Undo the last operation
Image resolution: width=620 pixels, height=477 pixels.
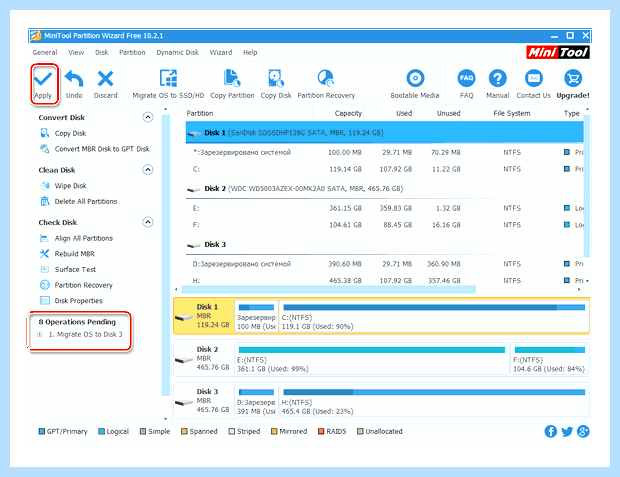[74, 84]
